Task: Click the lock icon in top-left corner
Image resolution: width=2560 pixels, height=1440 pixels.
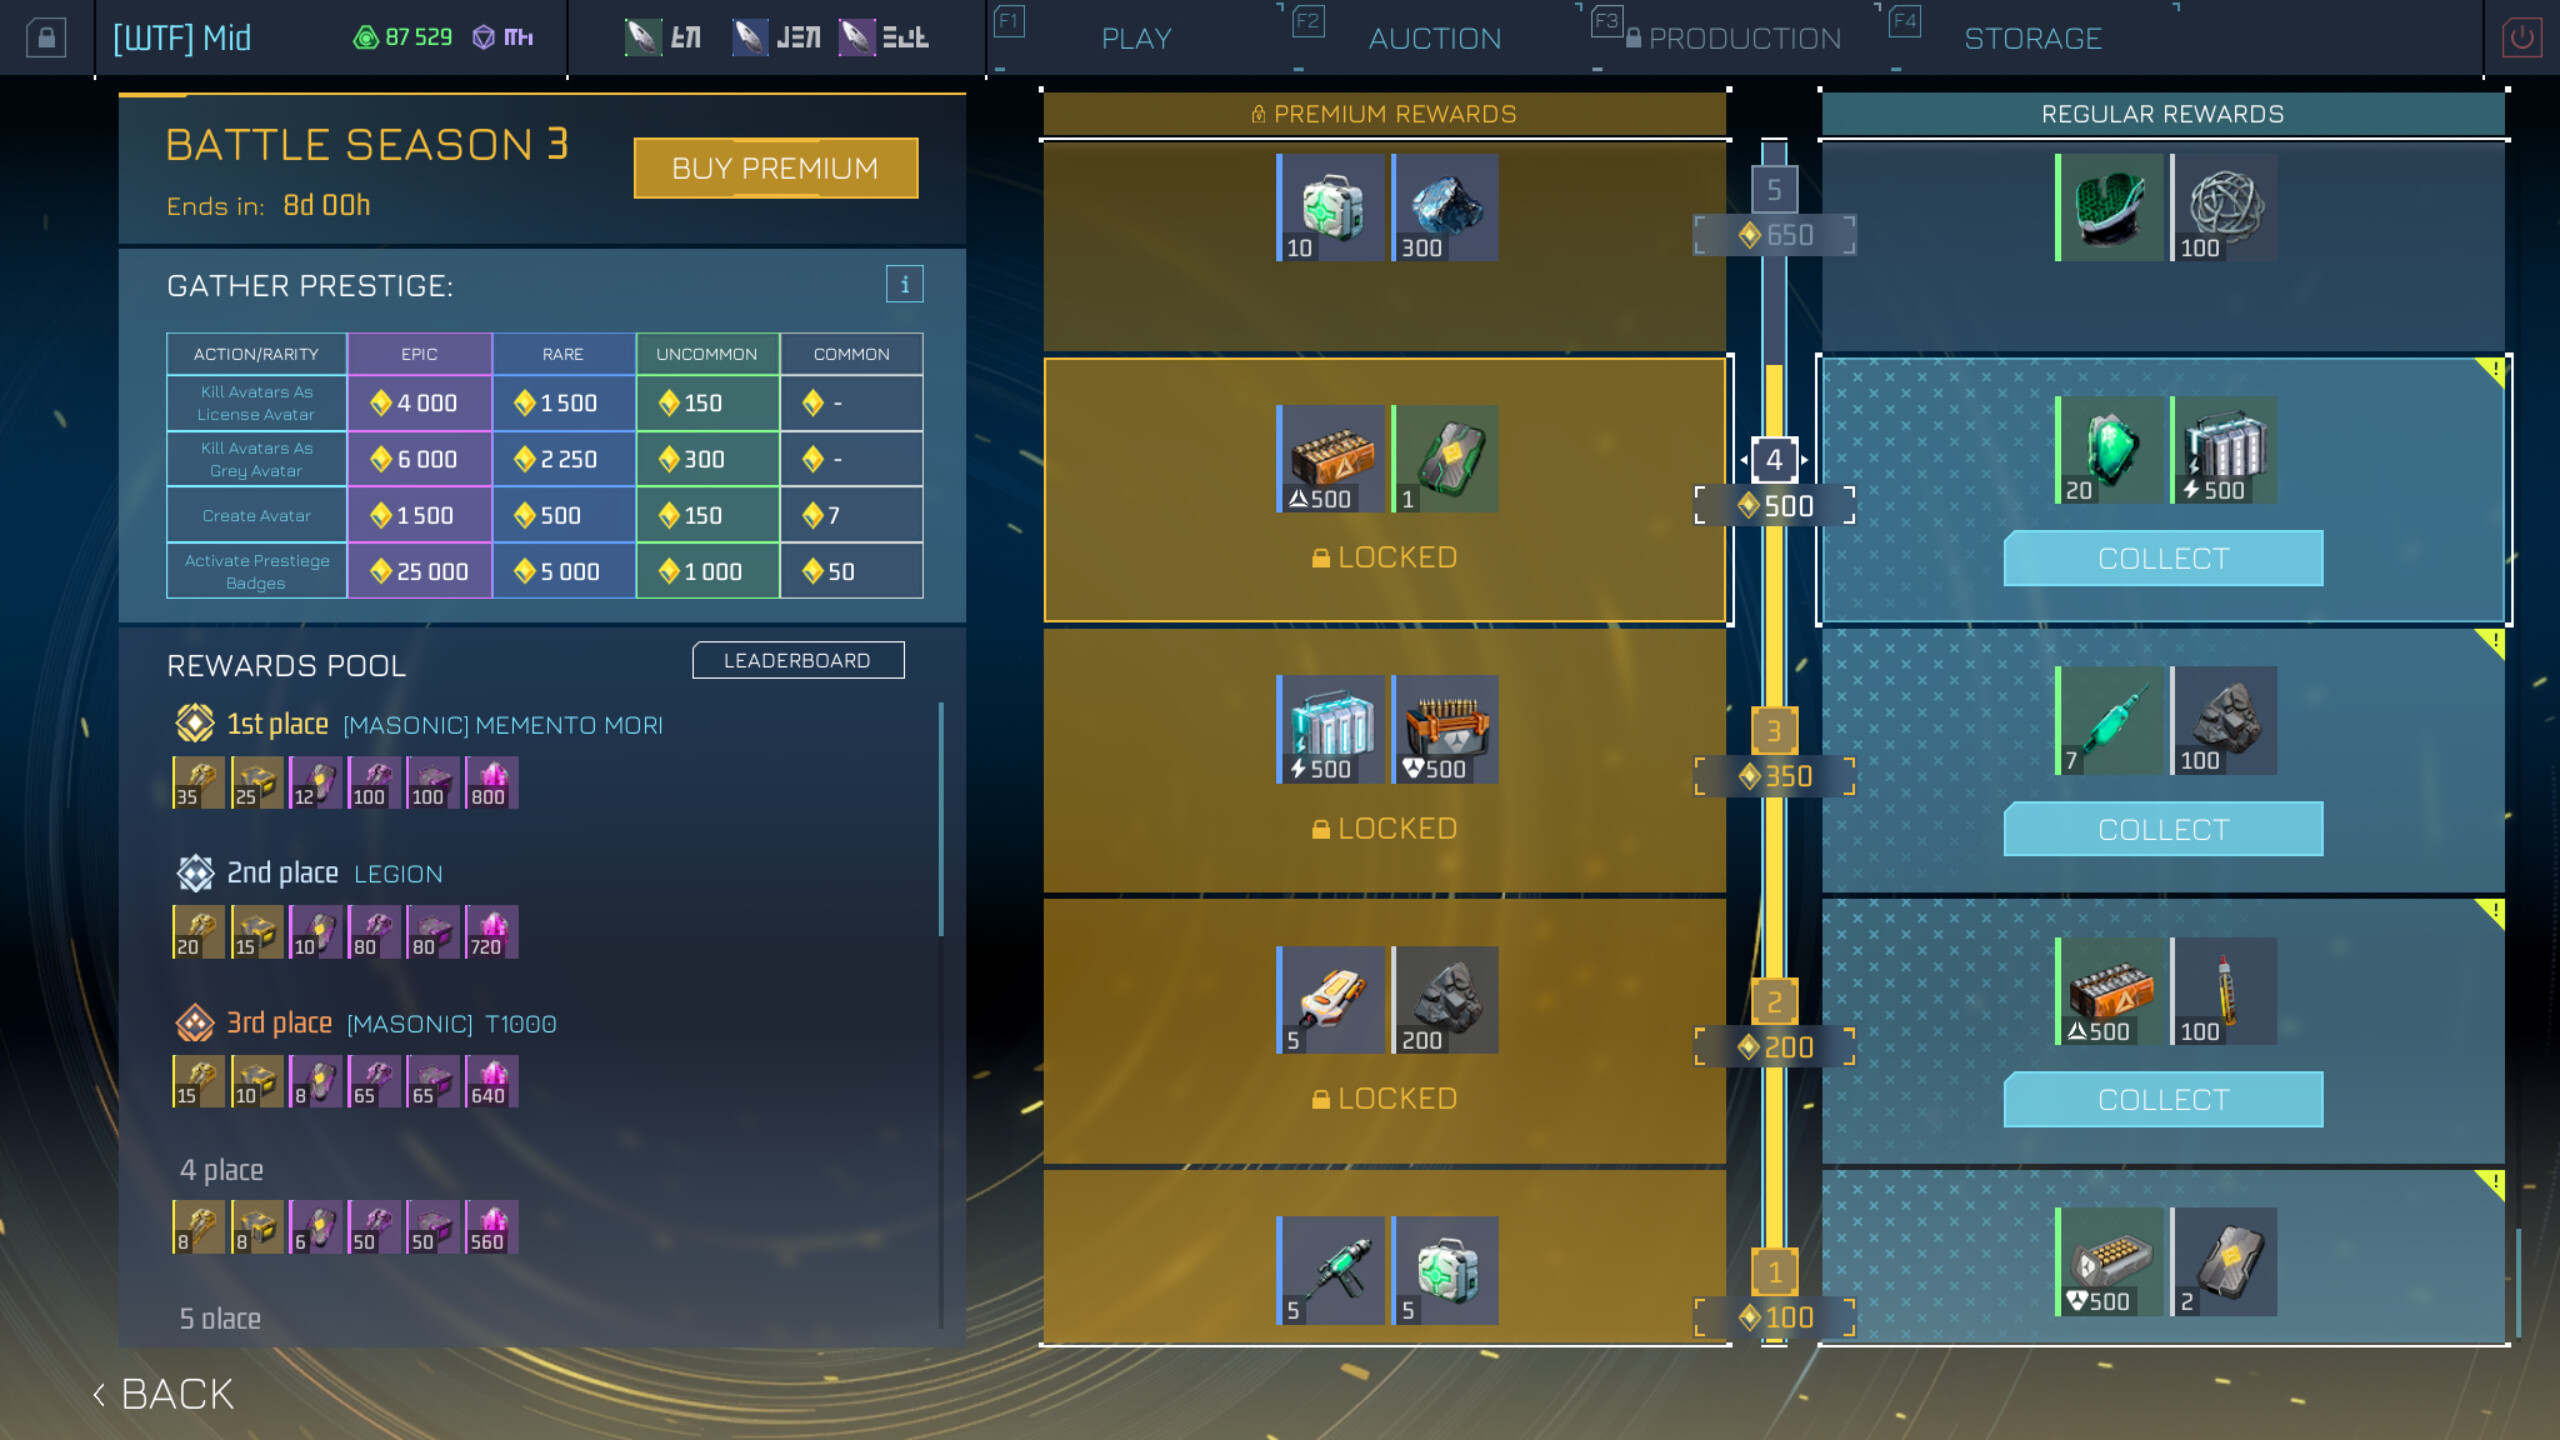Action: [x=45, y=37]
